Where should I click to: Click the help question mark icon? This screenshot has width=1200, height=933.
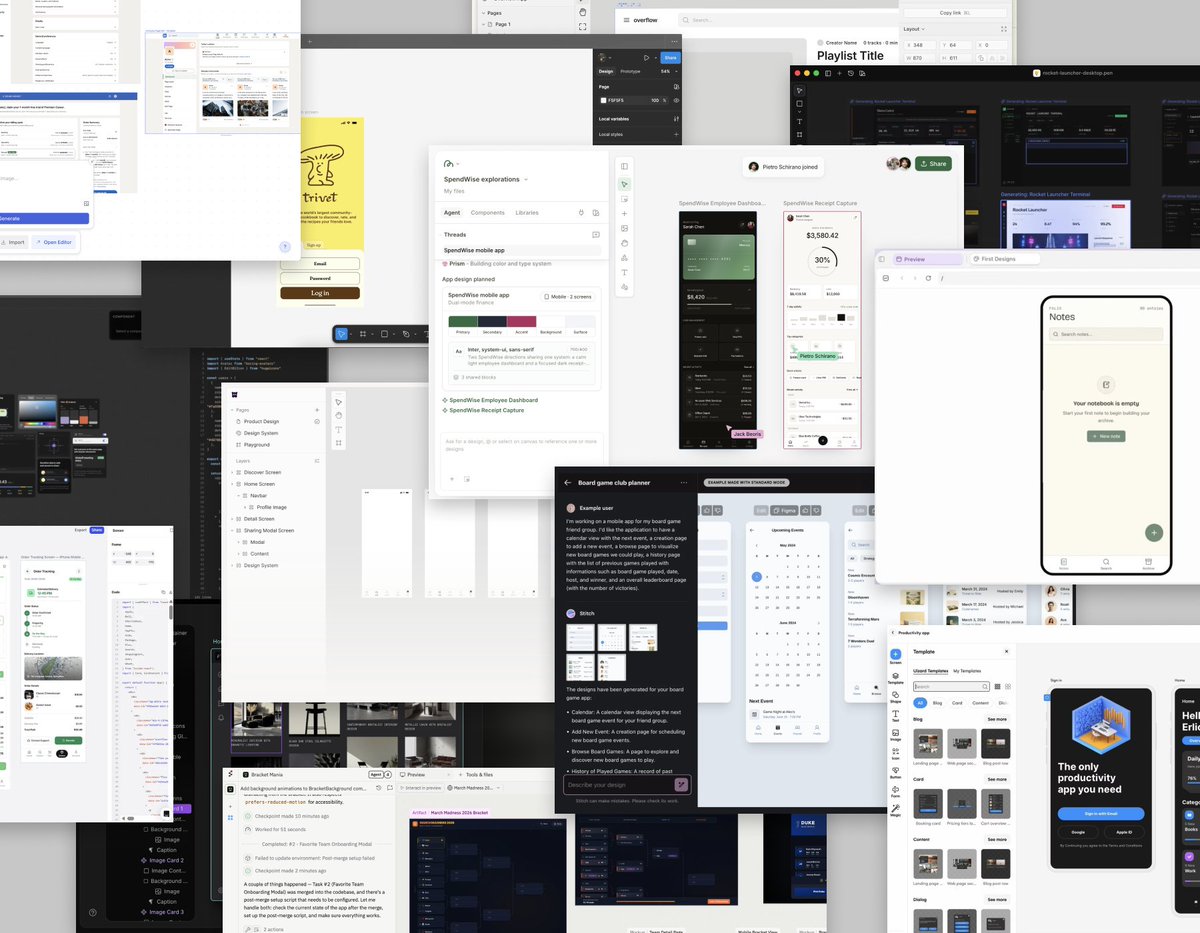[x=285, y=246]
